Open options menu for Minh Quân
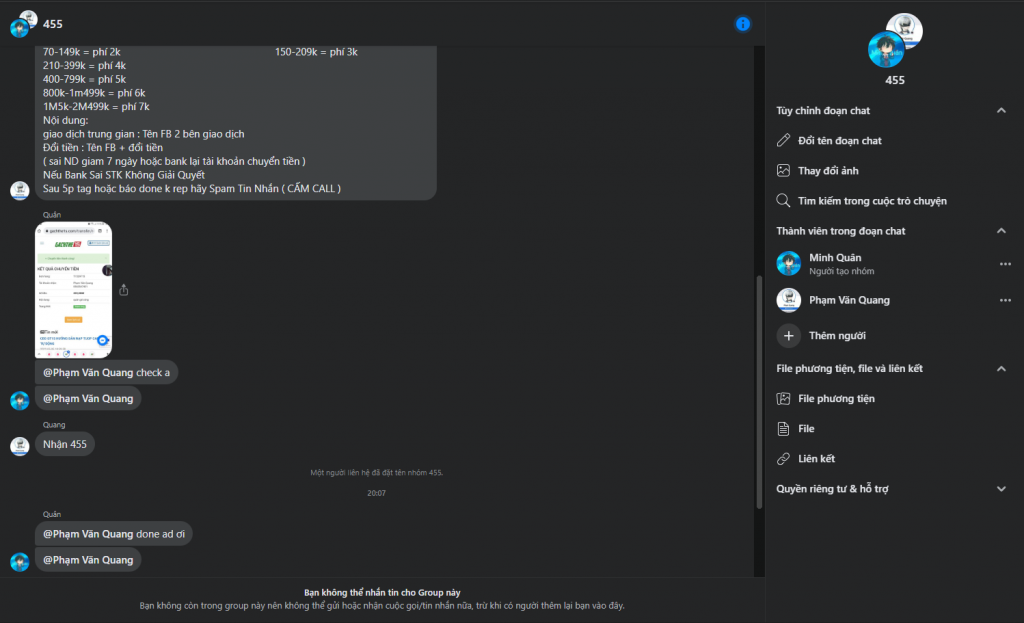 (x=1005, y=264)
